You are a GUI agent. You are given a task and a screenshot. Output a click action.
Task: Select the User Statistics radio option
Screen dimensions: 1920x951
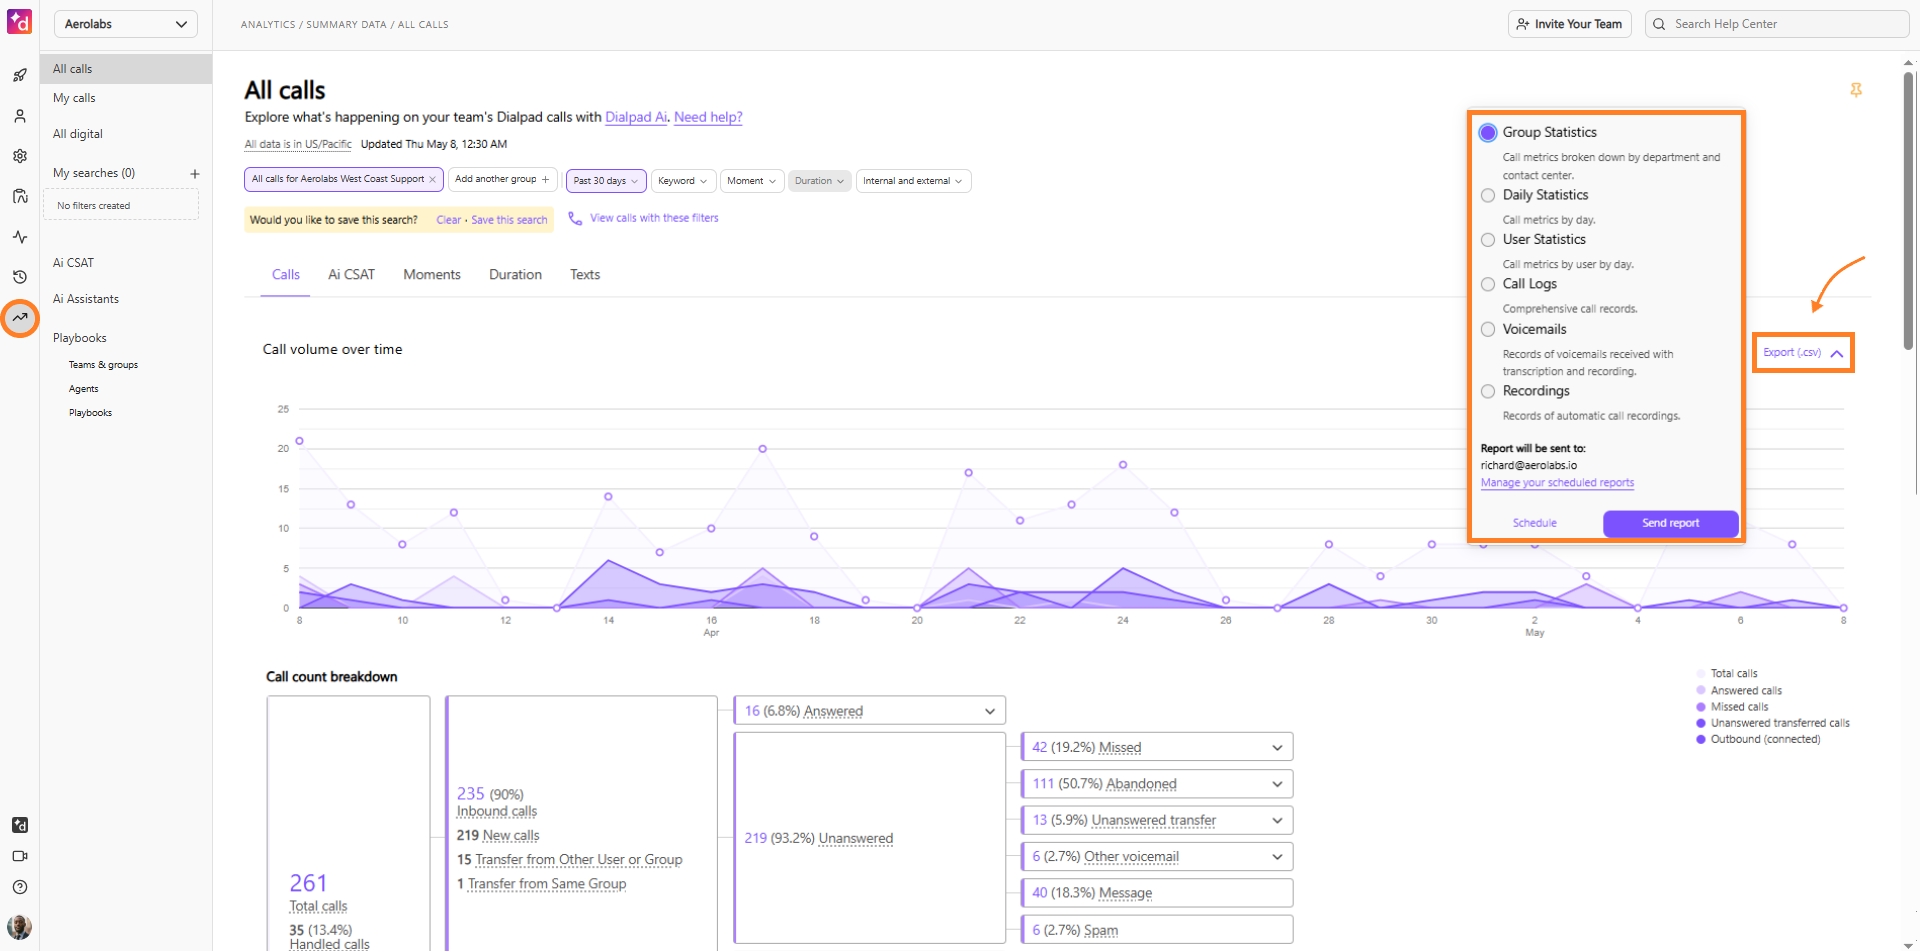pos(1488,240)
